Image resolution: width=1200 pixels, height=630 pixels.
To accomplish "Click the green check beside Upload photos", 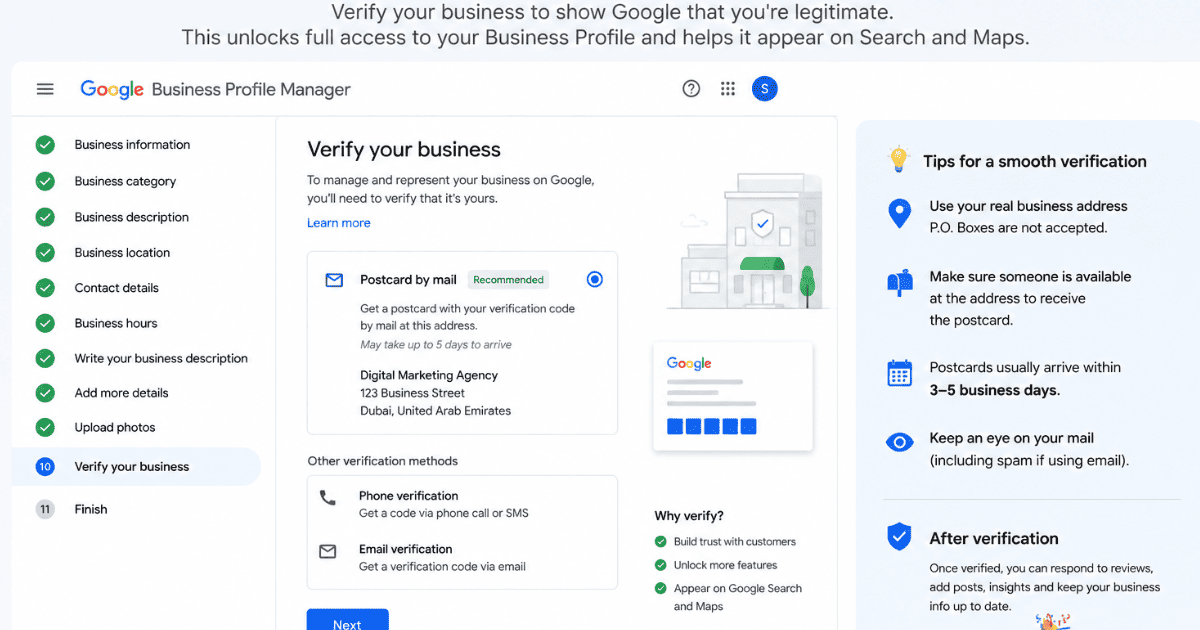I will (x=45, y=427).
